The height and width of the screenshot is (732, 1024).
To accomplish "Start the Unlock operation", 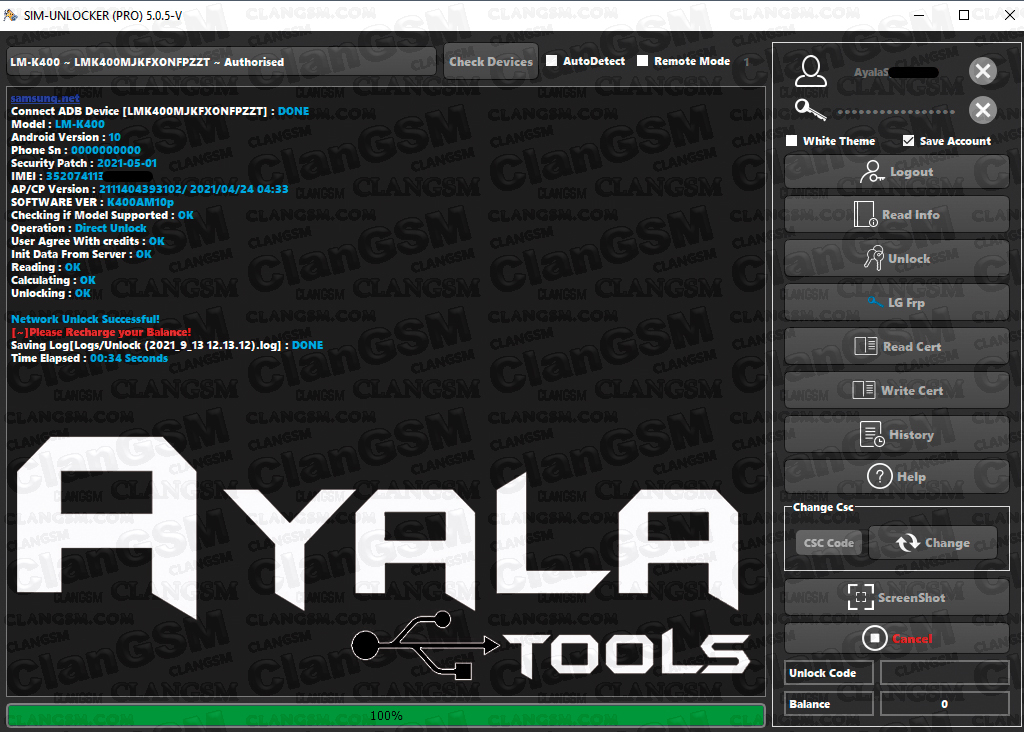I will pyautogui.click(x=897, y=259).
